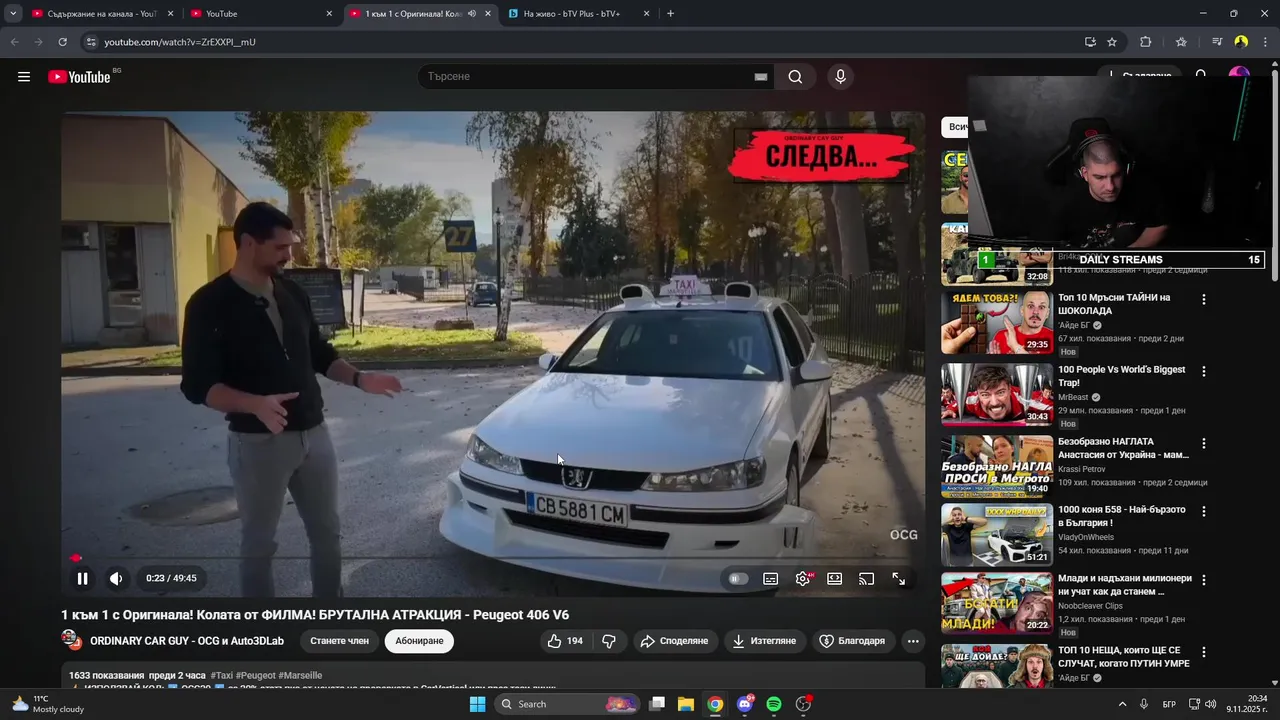Go back to previous page
Screen dimensions: 1280x720
(14, 42)
